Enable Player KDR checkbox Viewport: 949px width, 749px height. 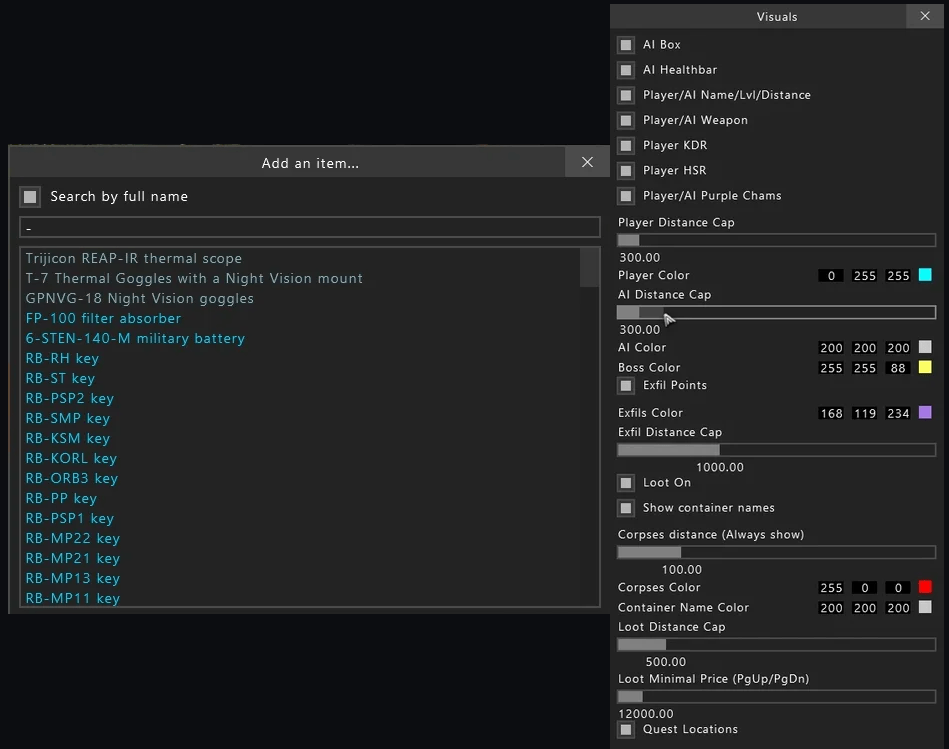click(x=626, y=146)
